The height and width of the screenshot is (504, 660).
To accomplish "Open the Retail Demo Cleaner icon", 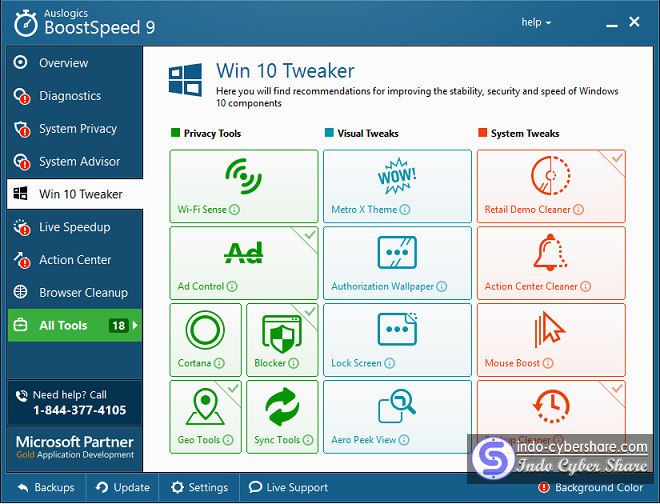I will (551, 176).
